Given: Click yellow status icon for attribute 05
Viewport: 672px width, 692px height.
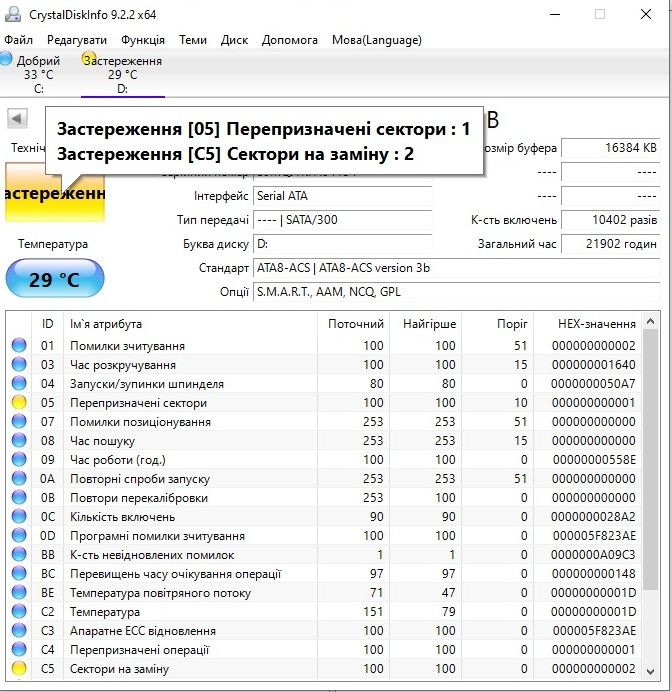Looking at the screenshot, I should 19,402.
